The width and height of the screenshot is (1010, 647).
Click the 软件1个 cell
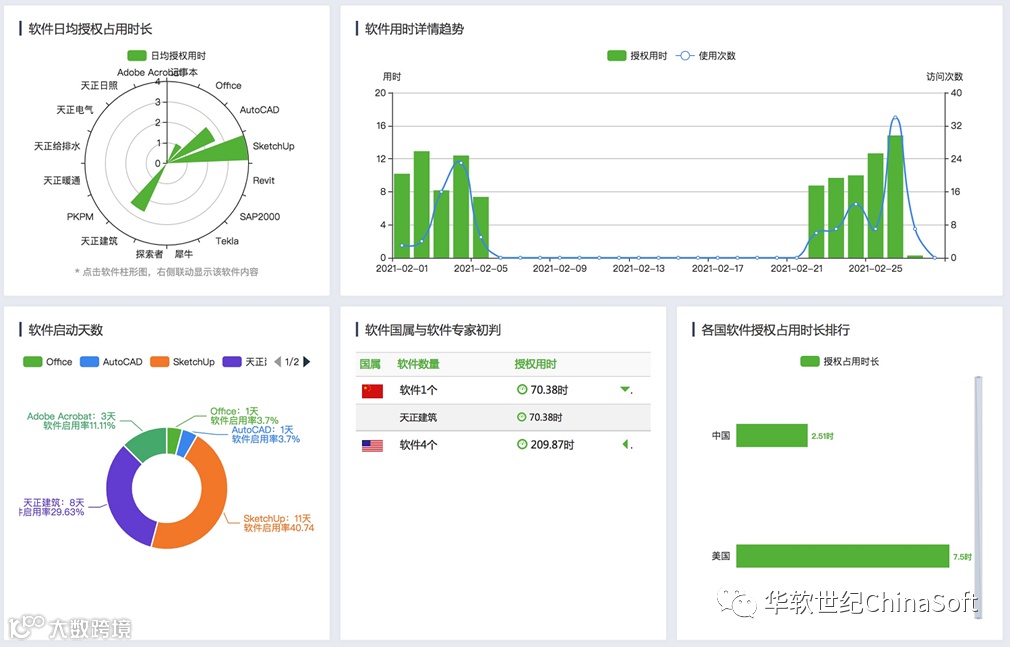(x=418, y=390)
